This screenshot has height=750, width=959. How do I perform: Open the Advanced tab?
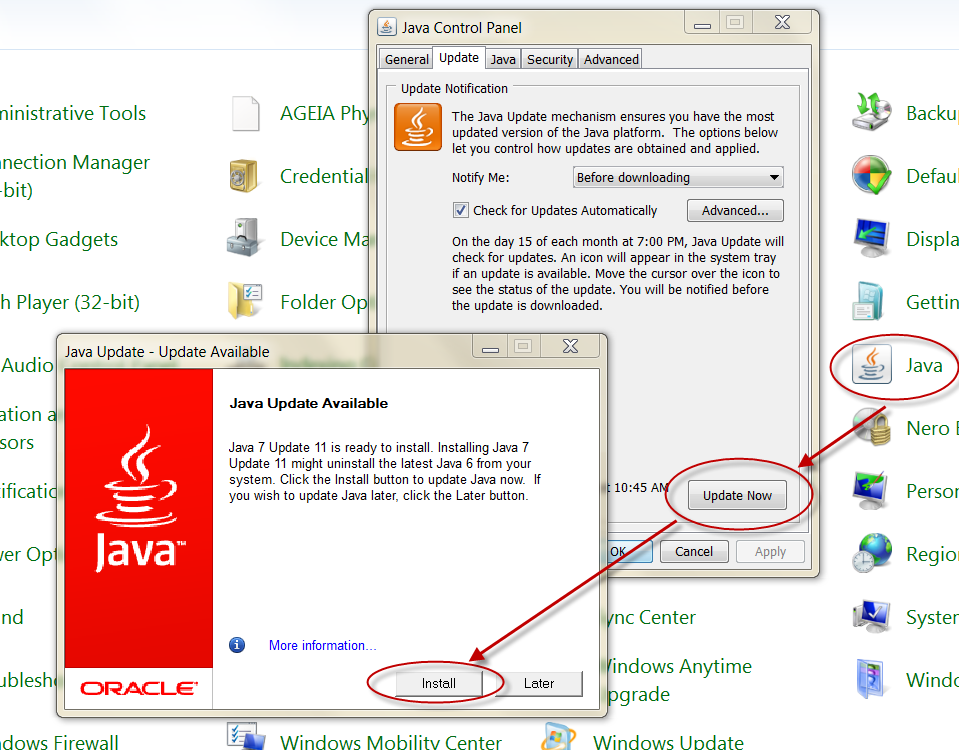(611, 59)
